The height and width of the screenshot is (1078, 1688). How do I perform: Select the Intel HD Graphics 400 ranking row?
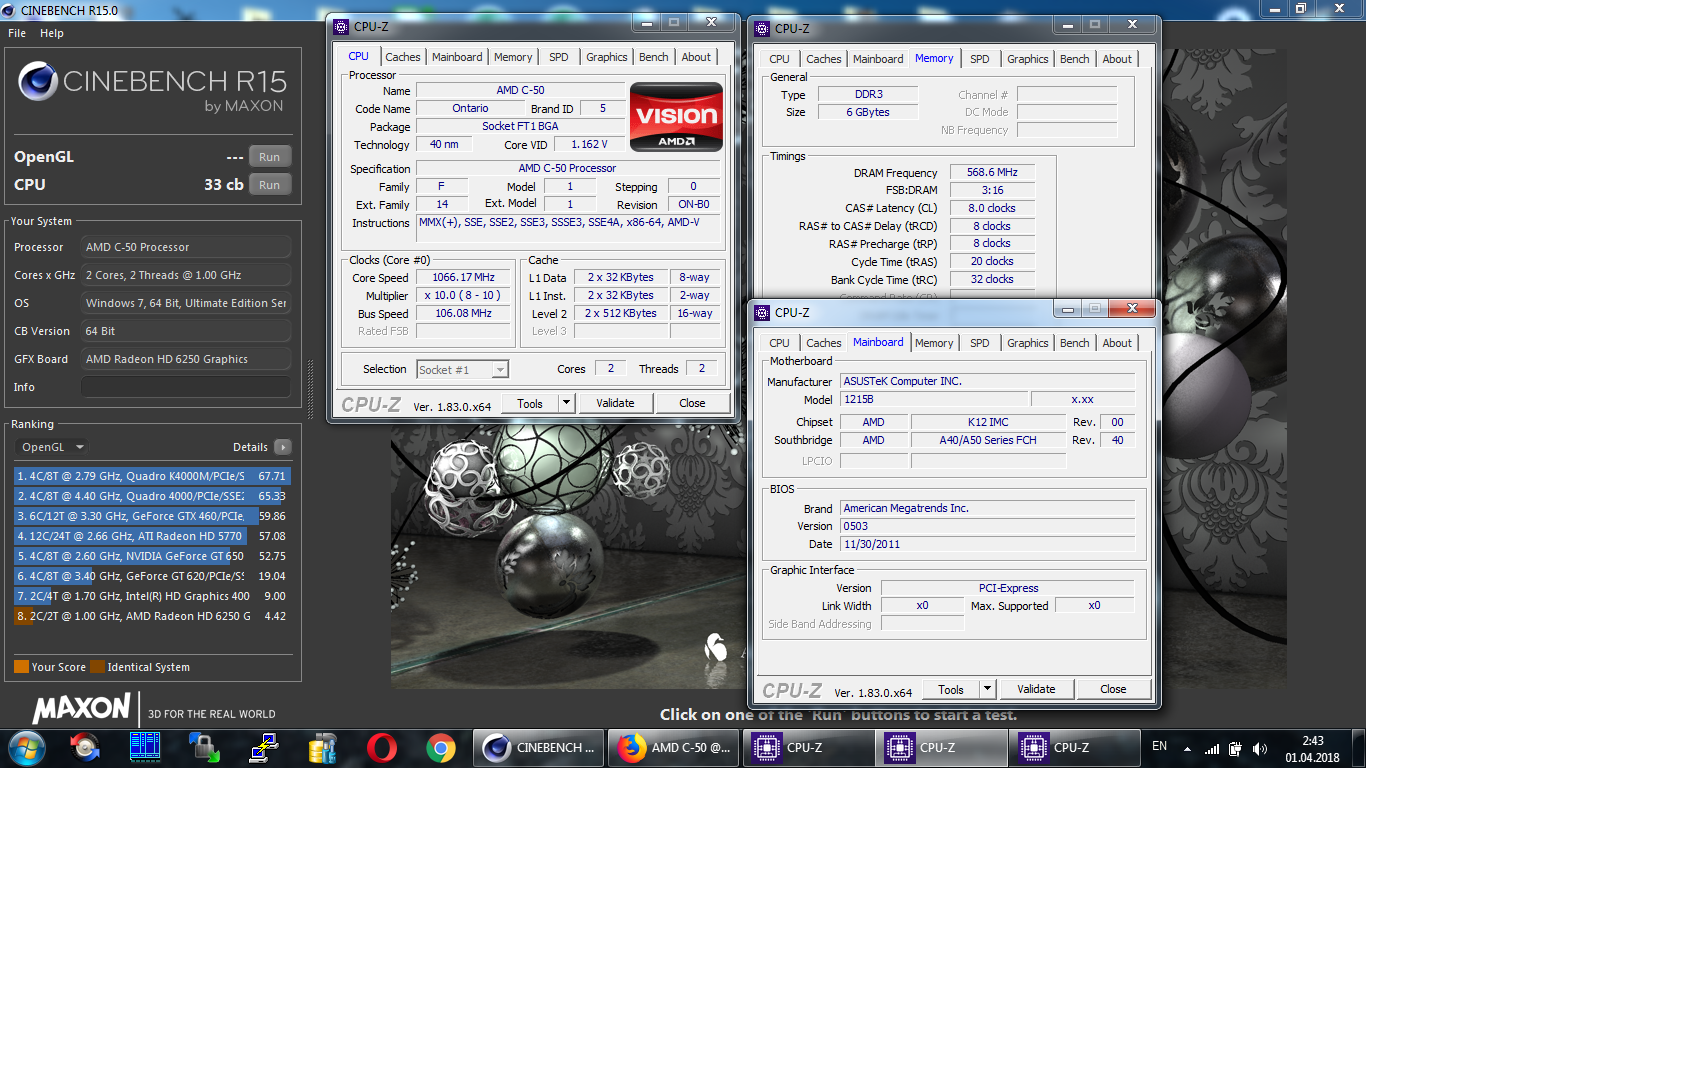152,596
